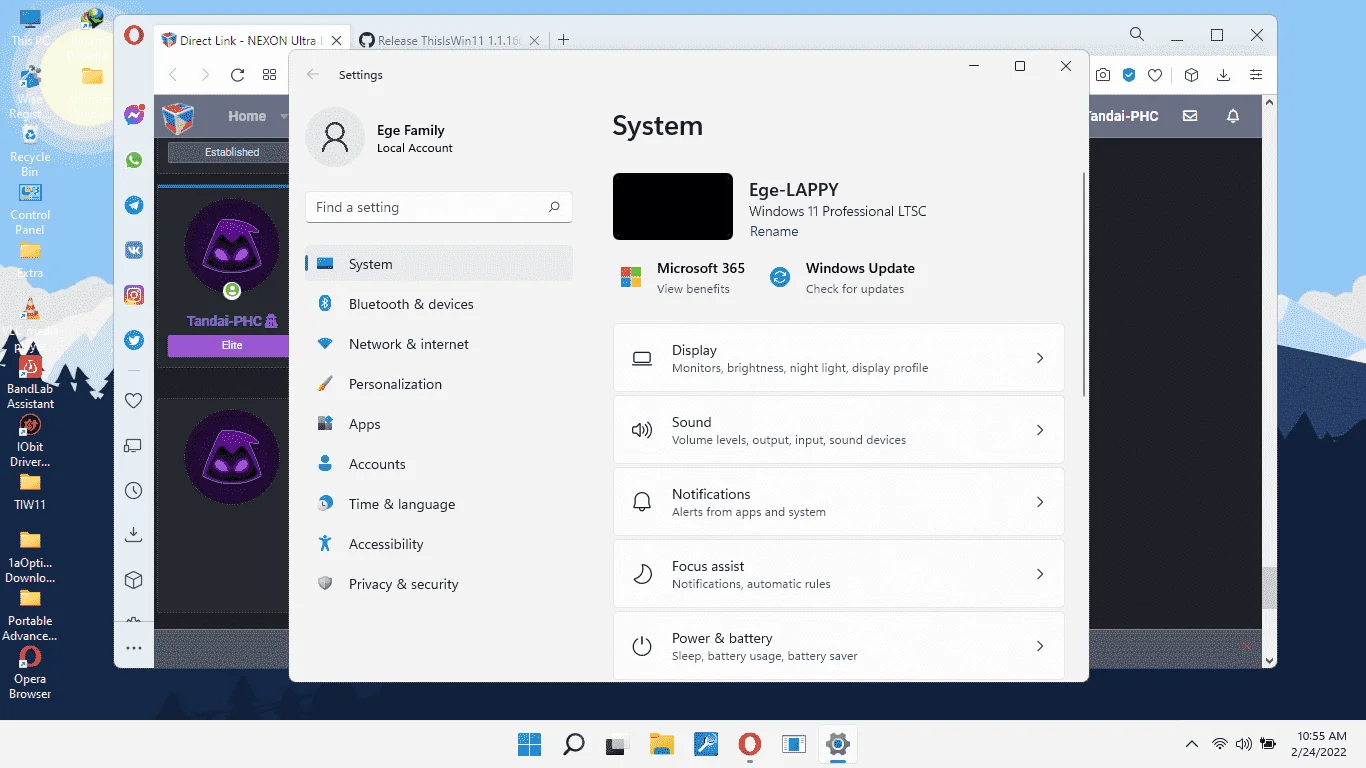Open WhatsApp in Opera sidebar
Image resolution: width=1366 pixels, height=768 pixels.
(x=133, y=160)
